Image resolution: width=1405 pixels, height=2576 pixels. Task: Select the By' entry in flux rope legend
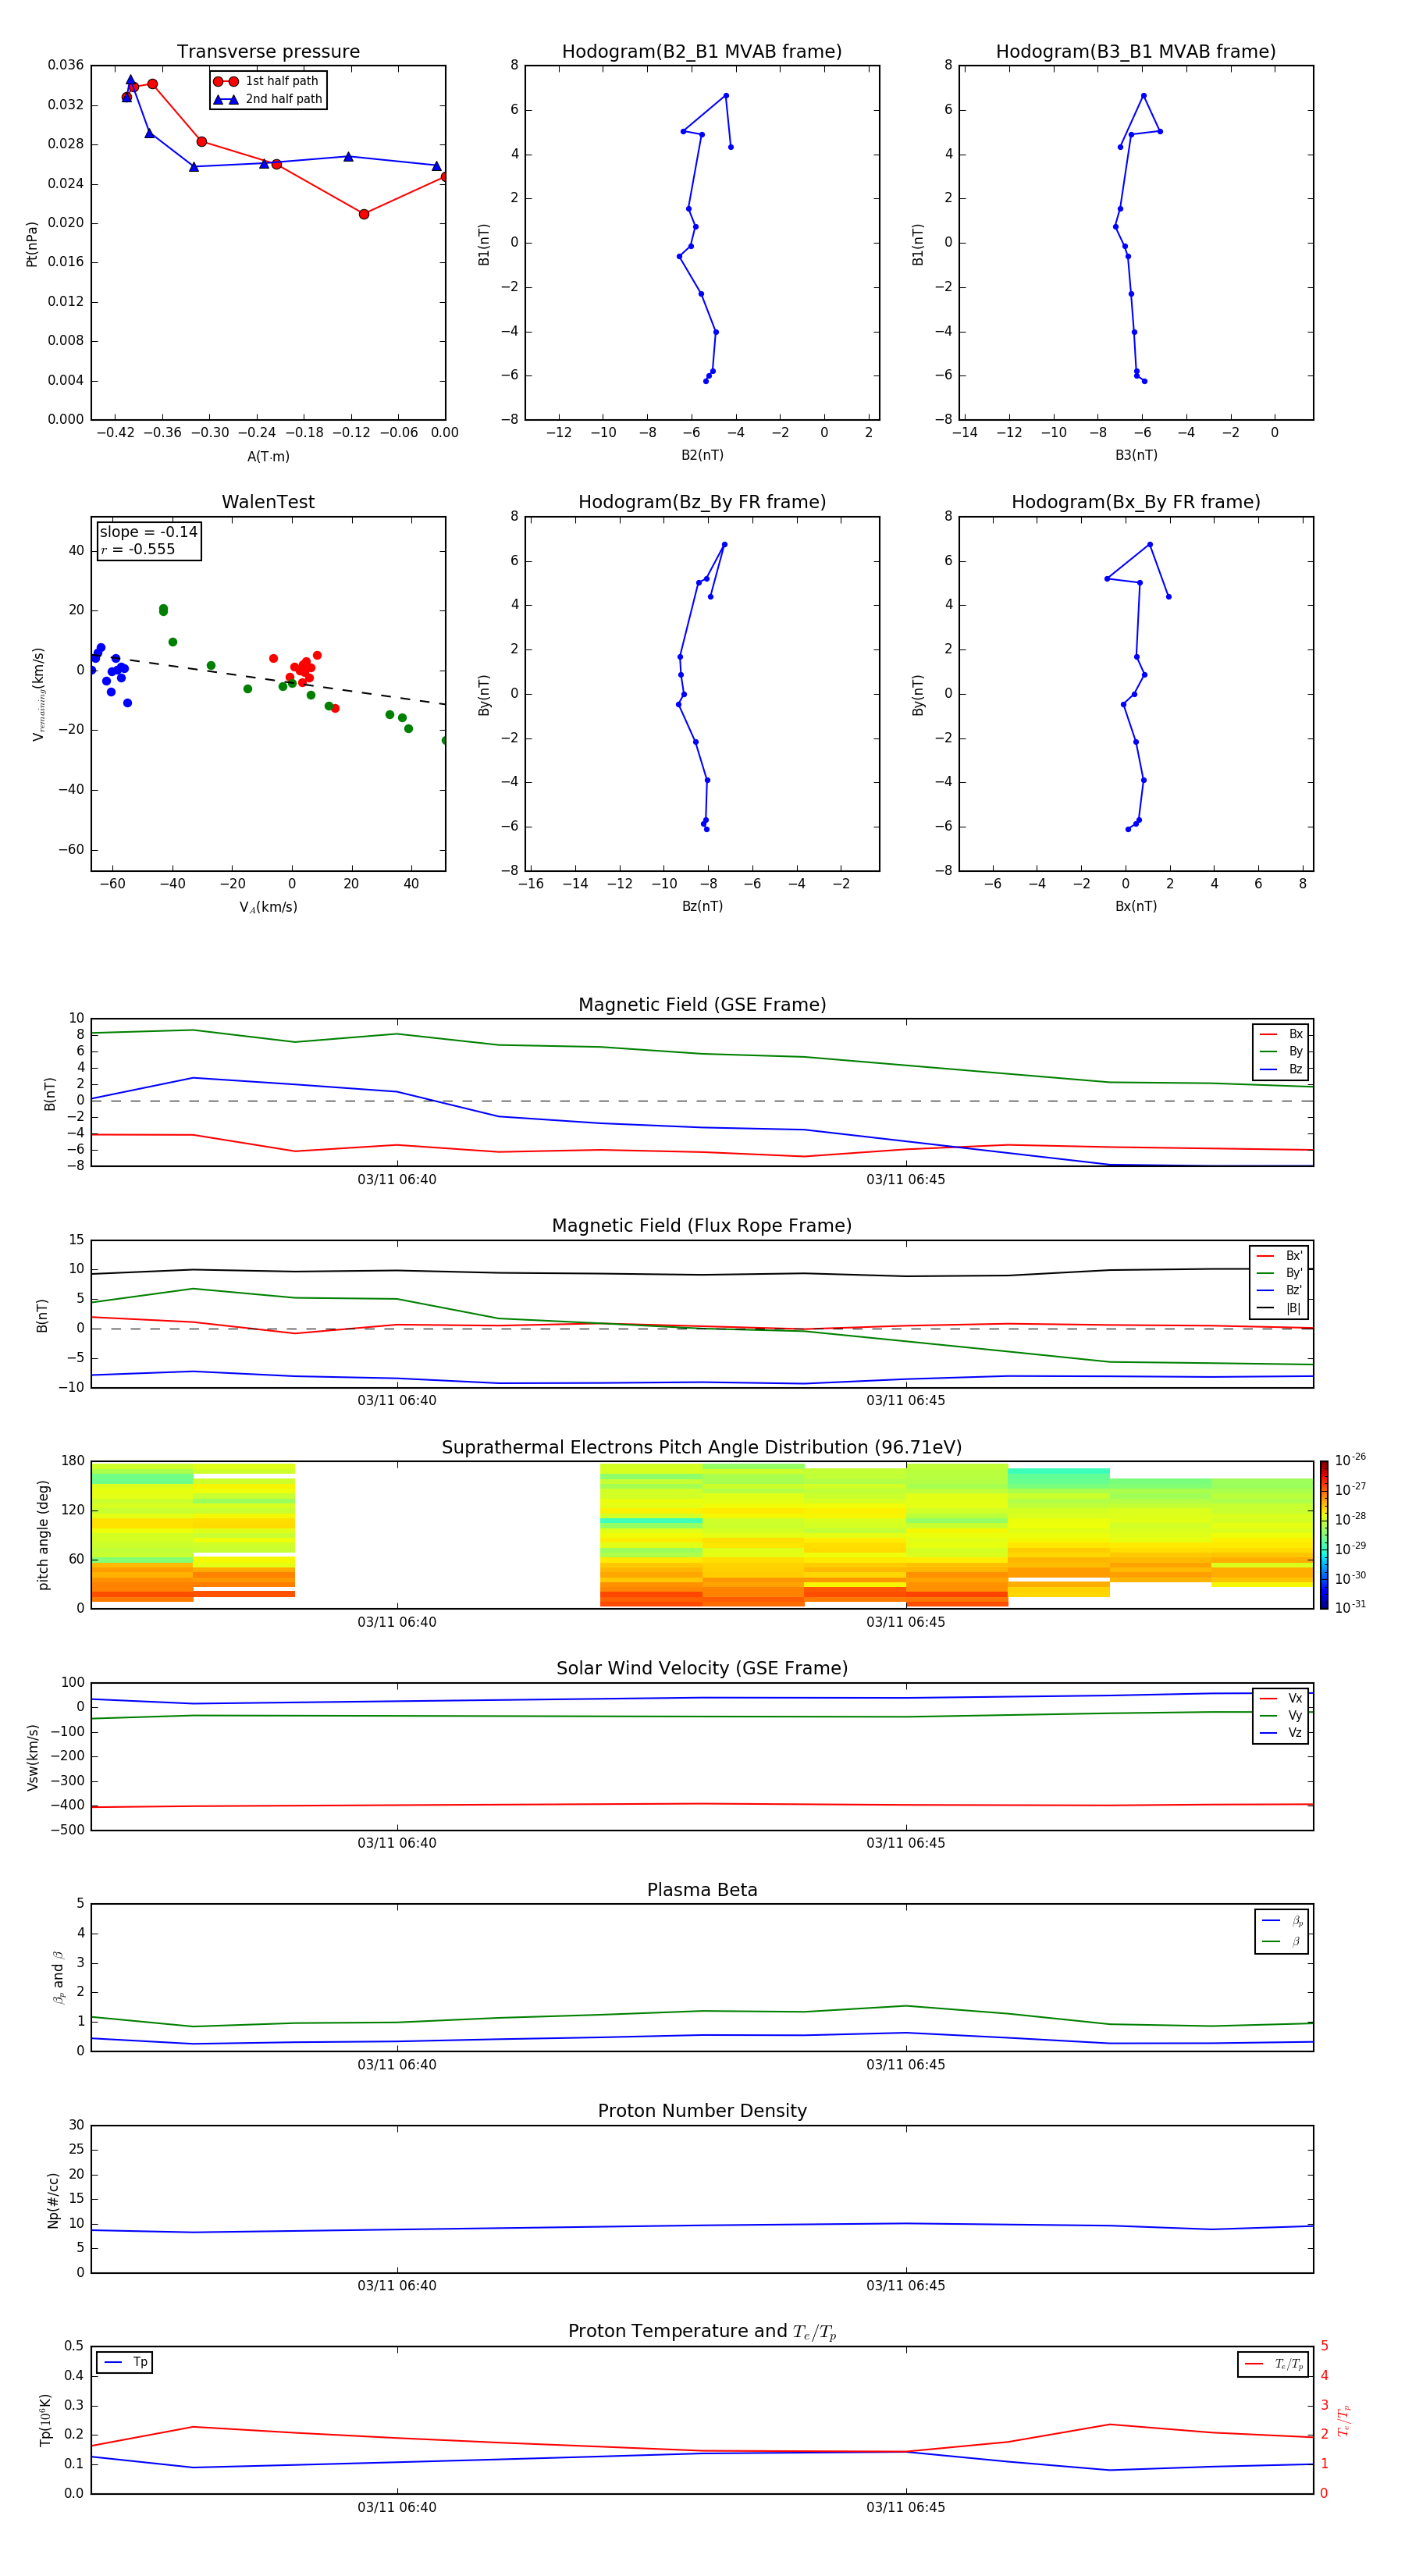click(1279, 1273)
